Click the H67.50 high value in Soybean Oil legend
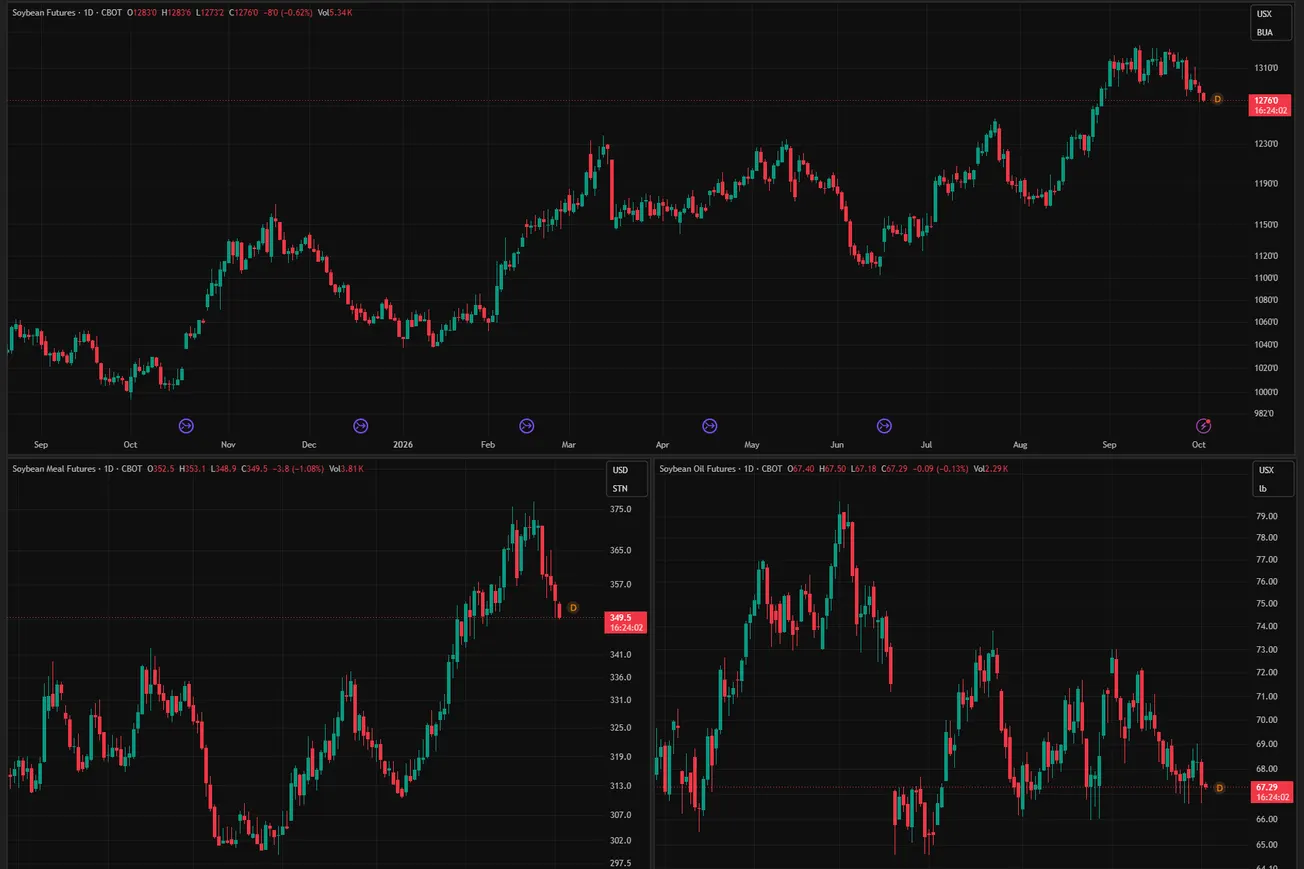This screenshot has width=1304, height=869. 832,468
